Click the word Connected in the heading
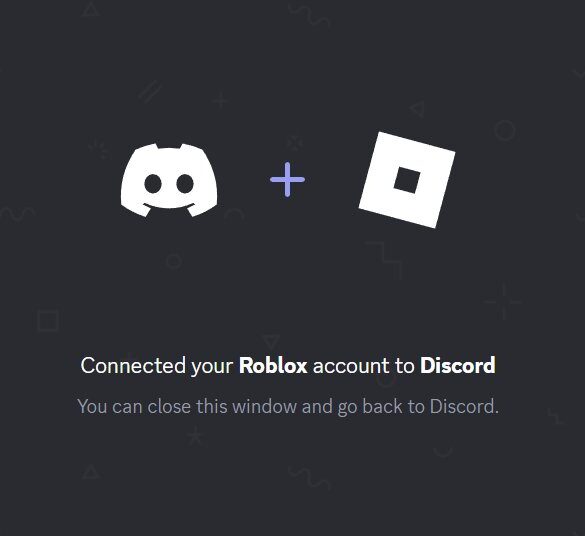 click(x=133, y=366)
